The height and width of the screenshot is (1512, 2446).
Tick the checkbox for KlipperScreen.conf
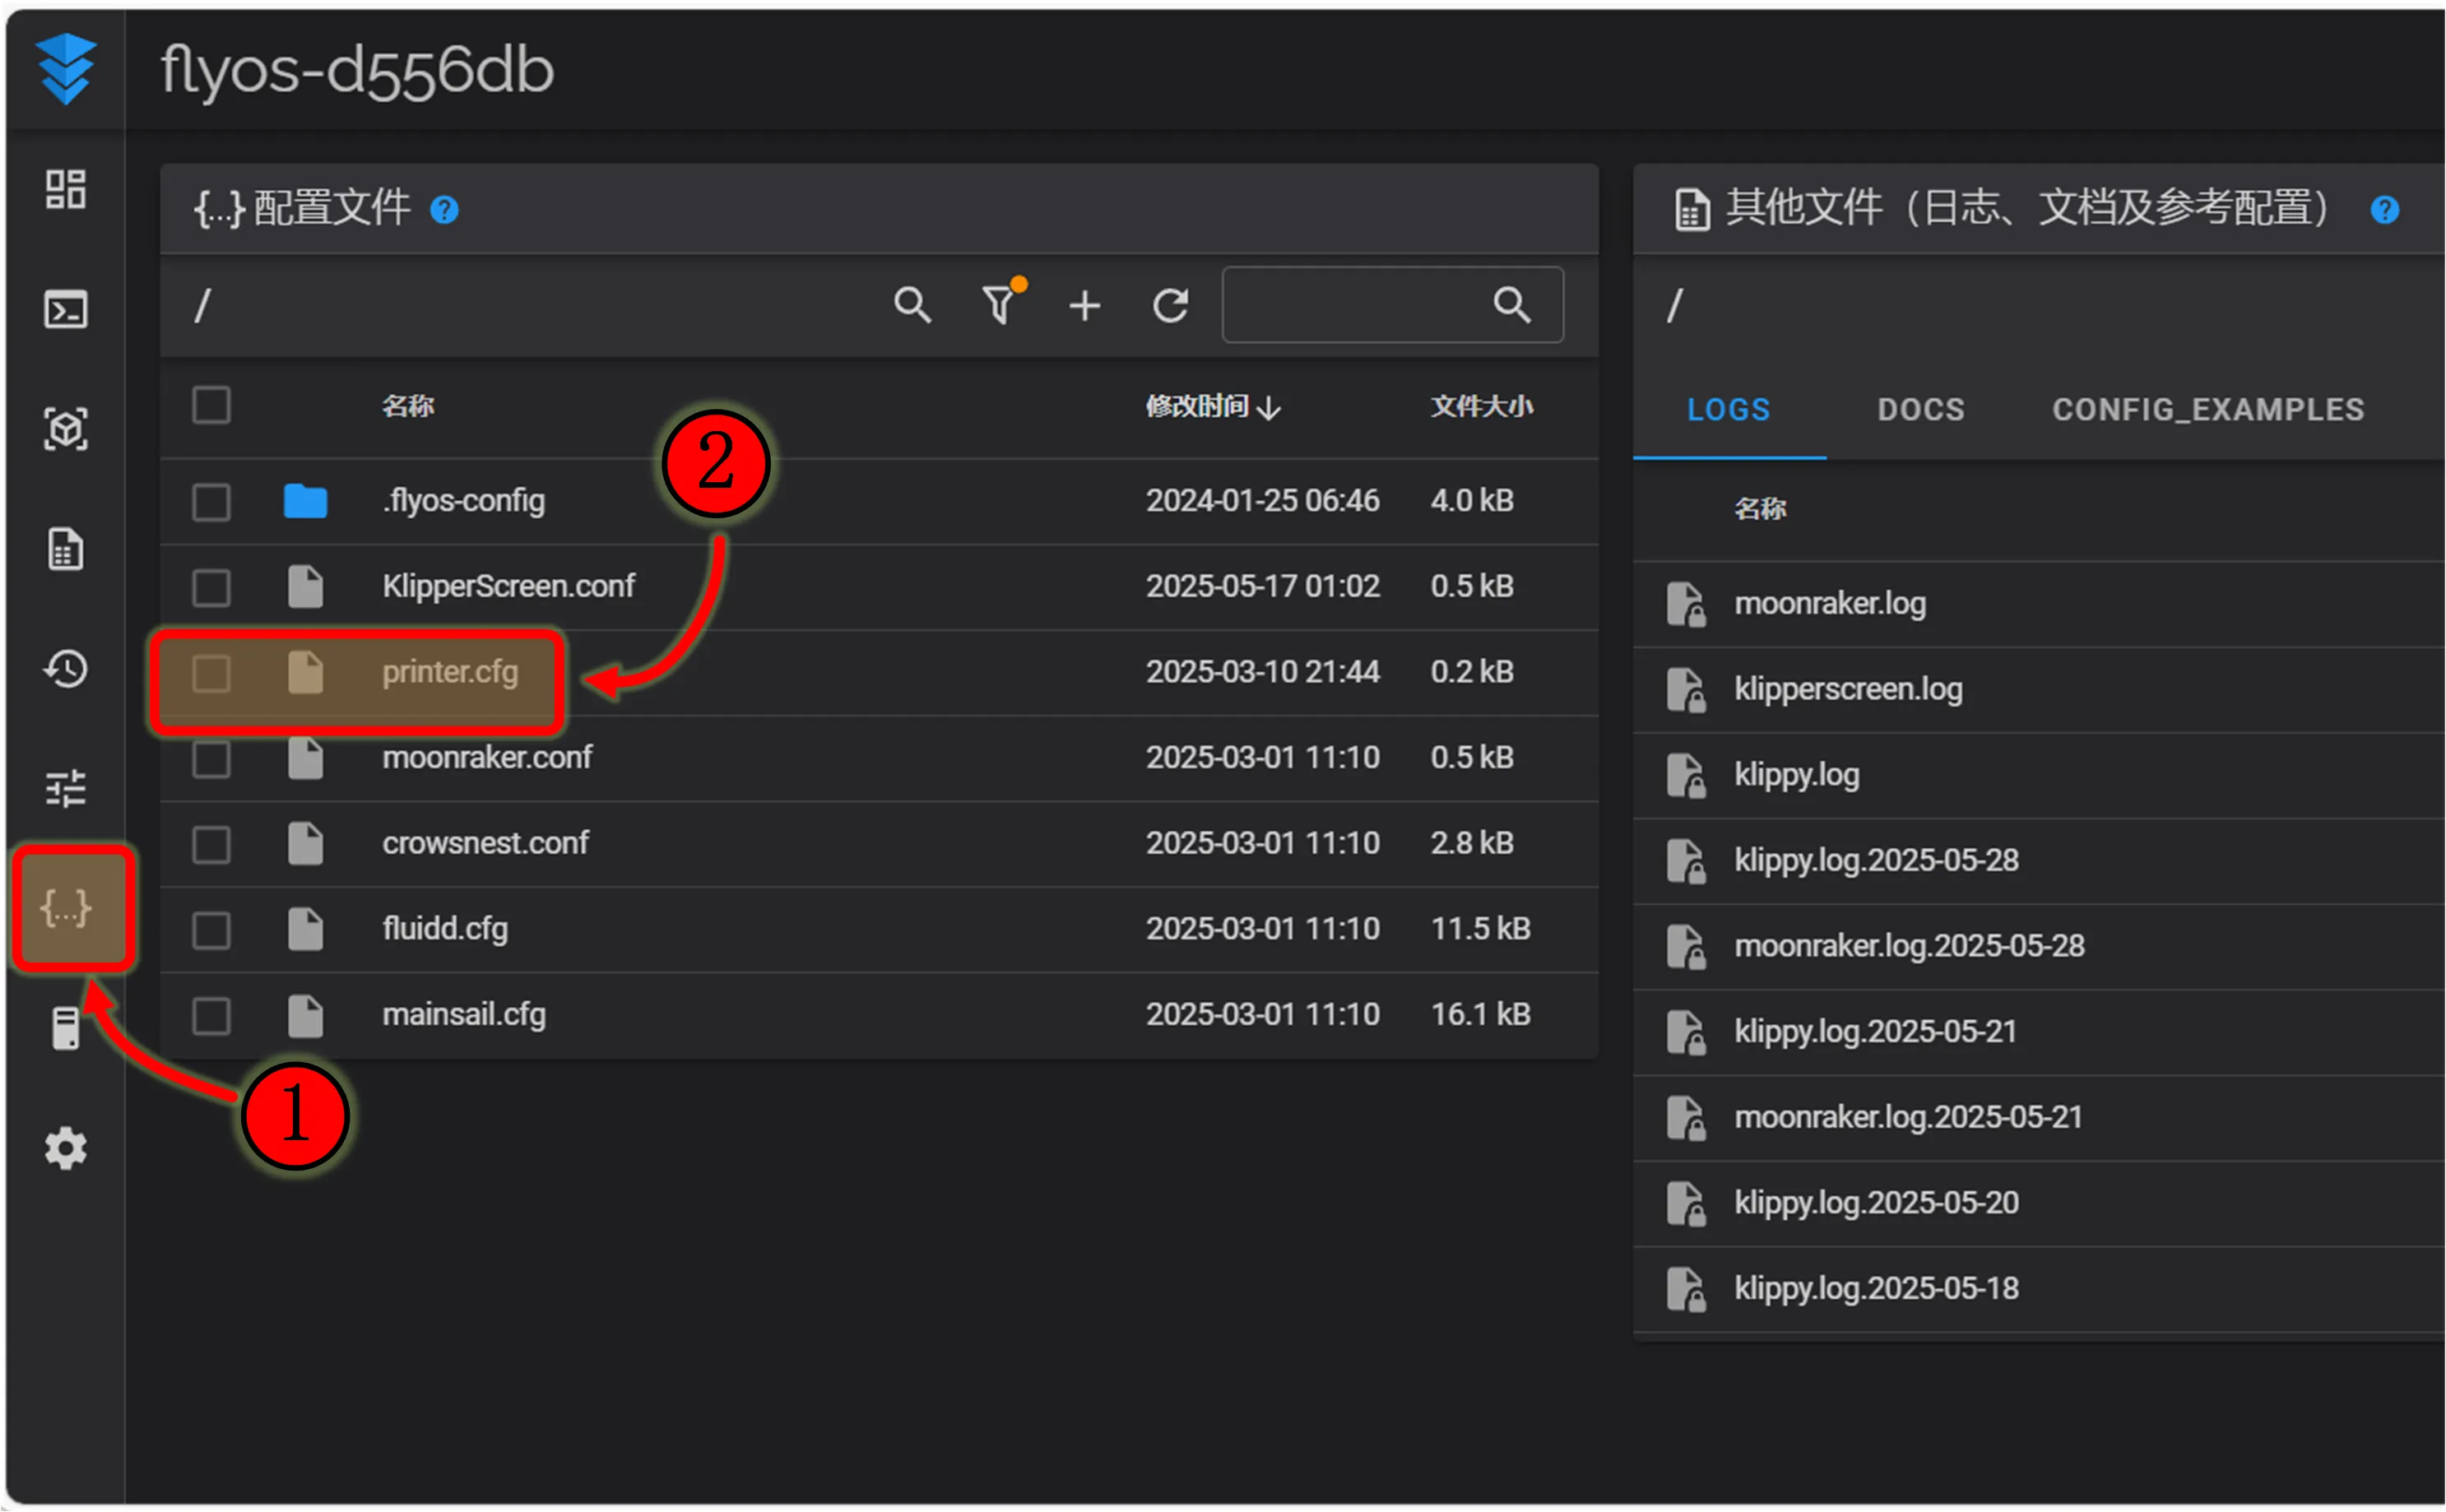211,587
